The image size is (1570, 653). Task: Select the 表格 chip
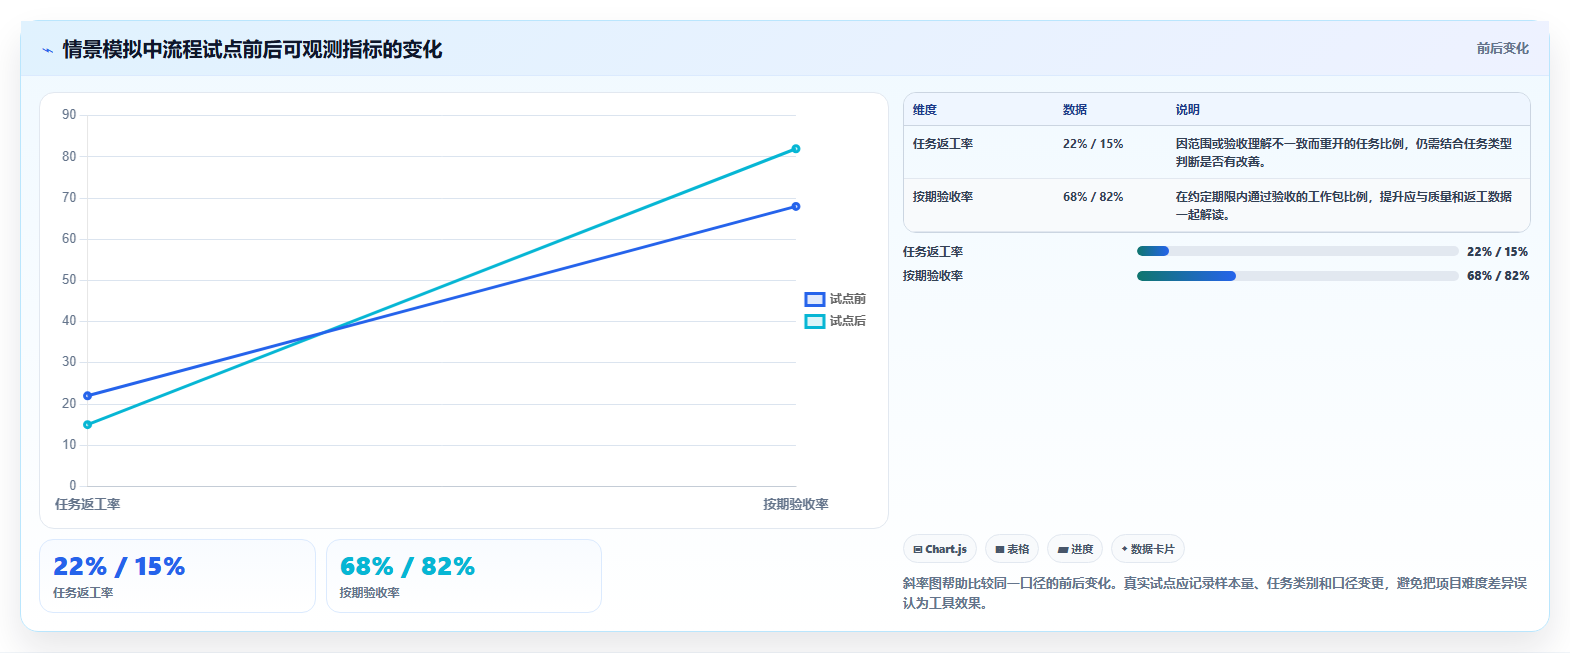pos(1012,549)
